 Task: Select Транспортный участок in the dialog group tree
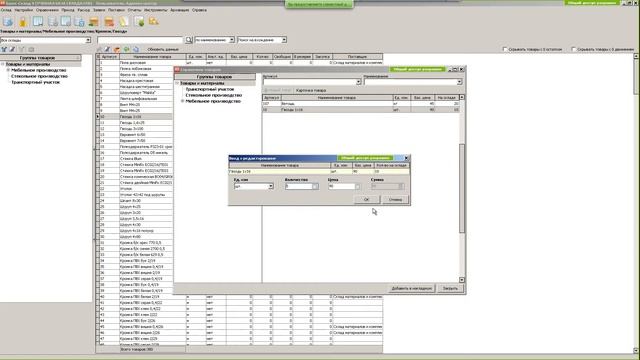(x=210, y=89)
